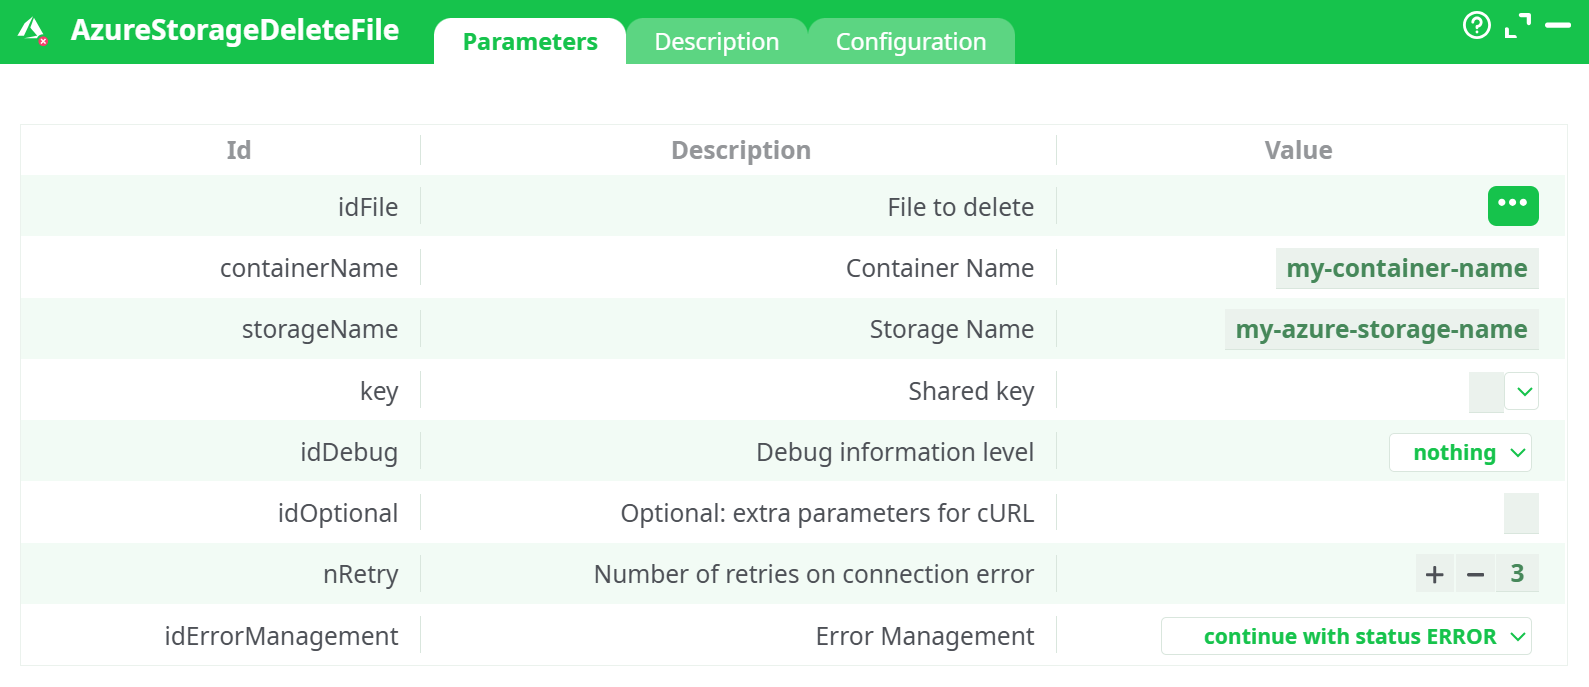
Task: Expand window to fullscreen icon
Action: 1518,25
